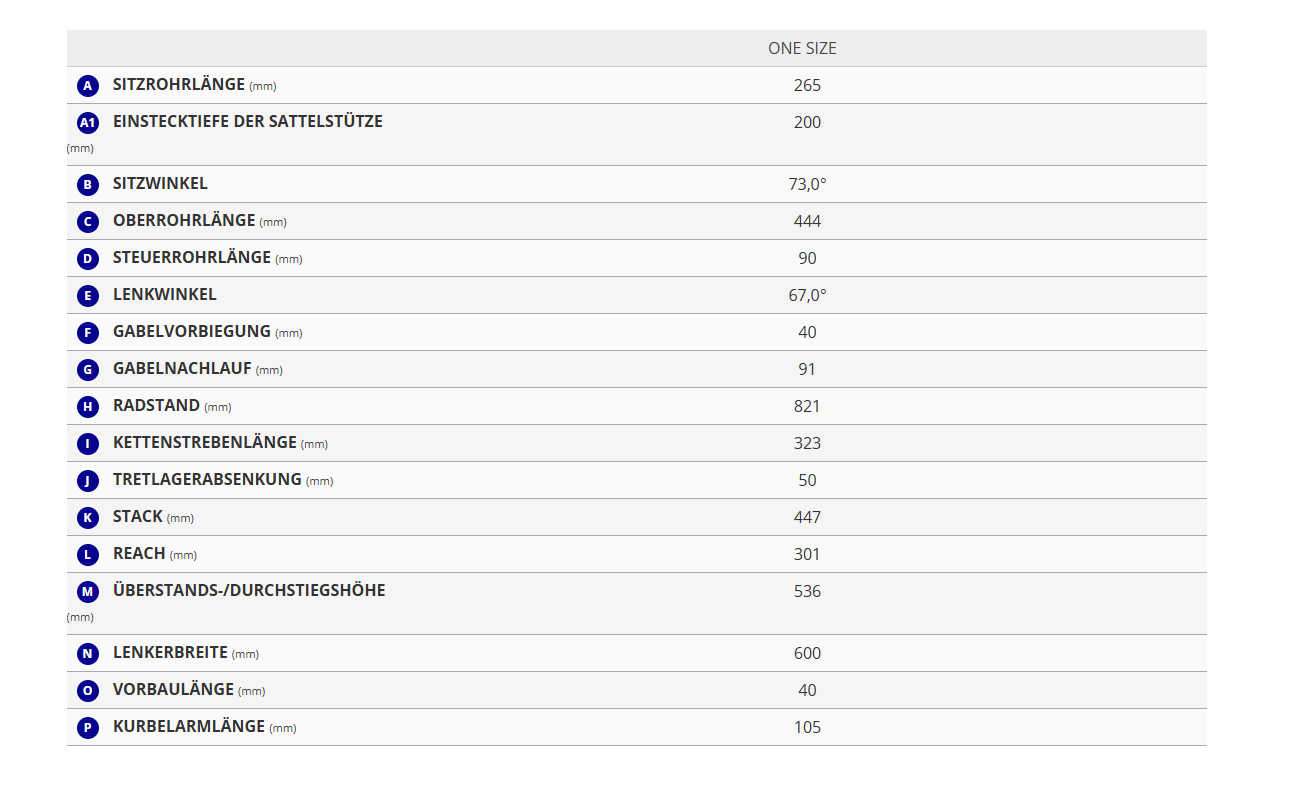Select the M badge for Überstandshöhe
Viewport: 1311px width, 795px height.
[x=88, y=592]
